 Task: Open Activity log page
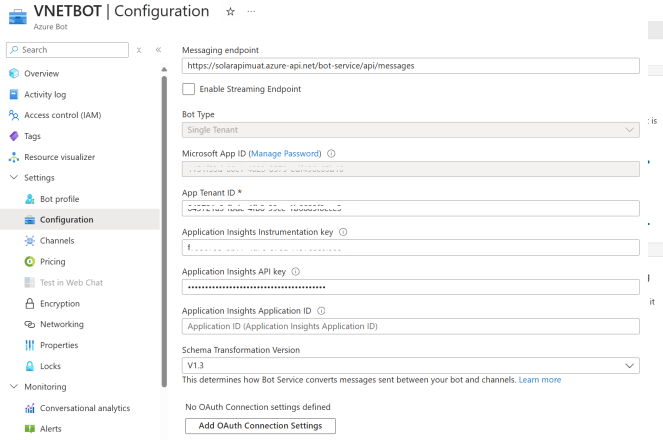coord(45,94)
